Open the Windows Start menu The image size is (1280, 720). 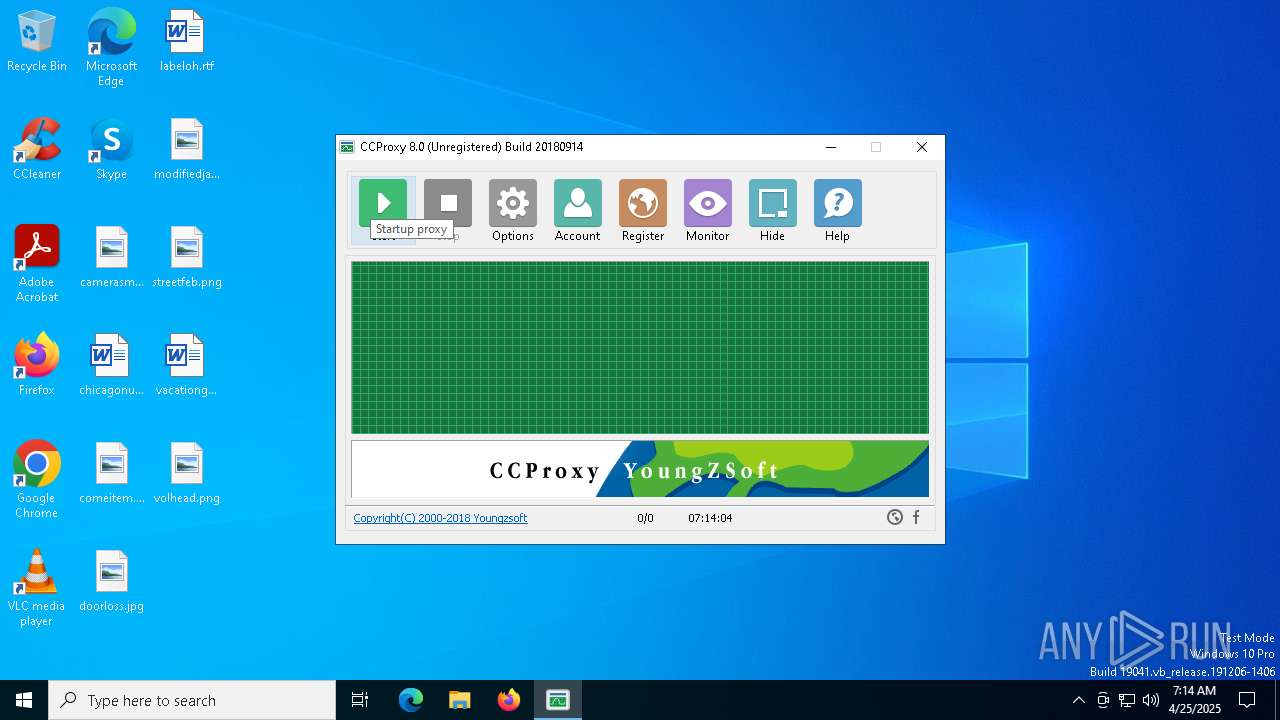coord(24,700)
